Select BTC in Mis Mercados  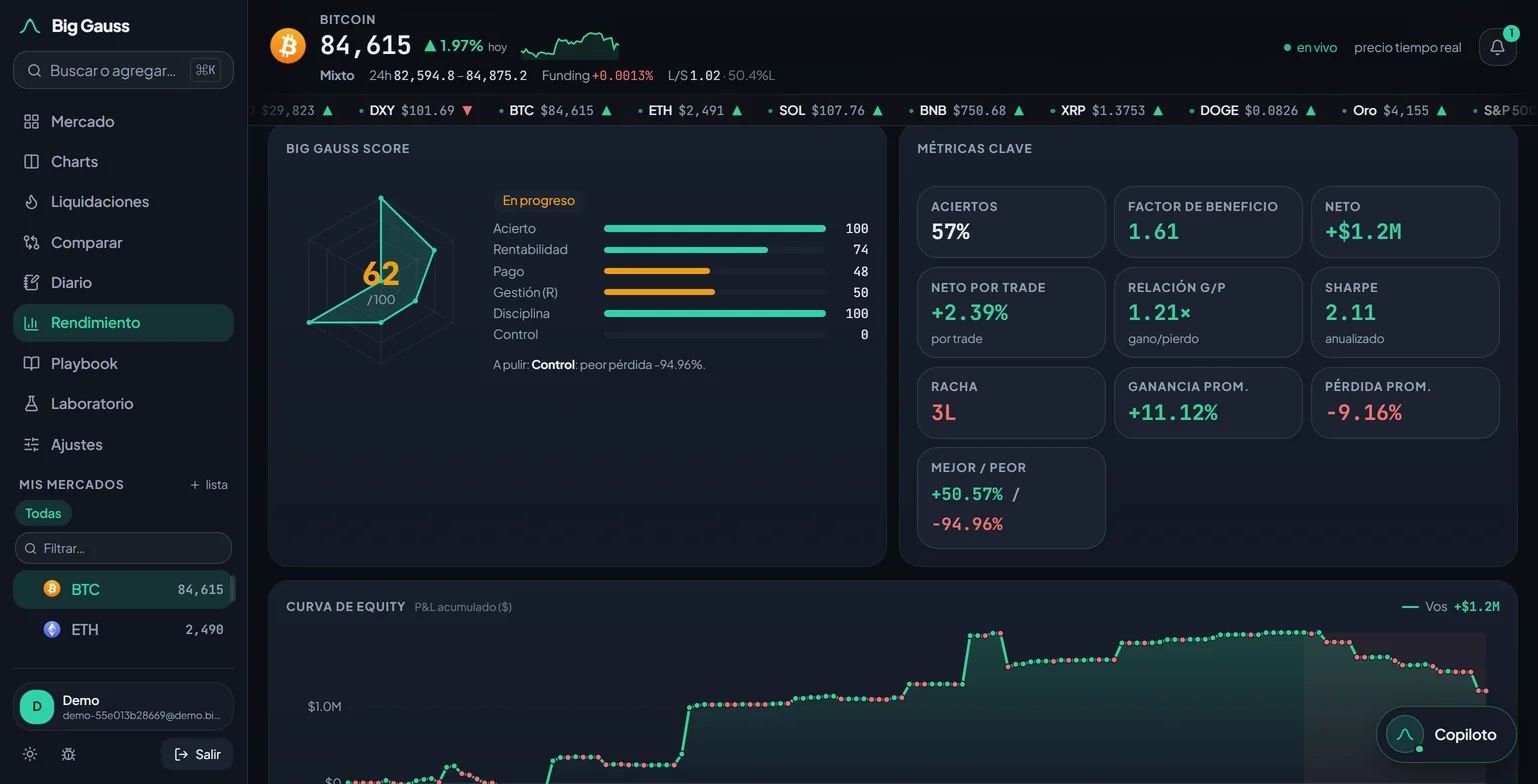123,589
